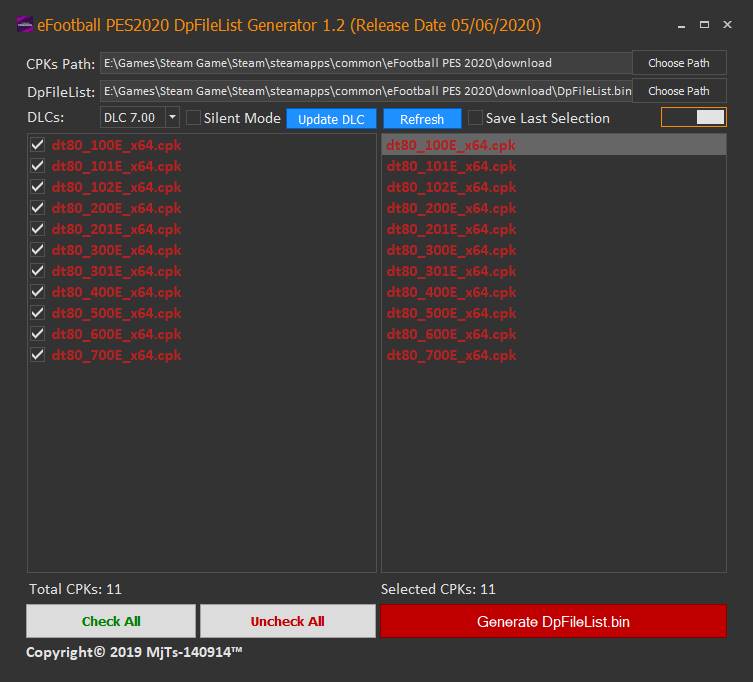Toggle checkbox for dt80_500E_x64.cpk

[x=37, y=313]
